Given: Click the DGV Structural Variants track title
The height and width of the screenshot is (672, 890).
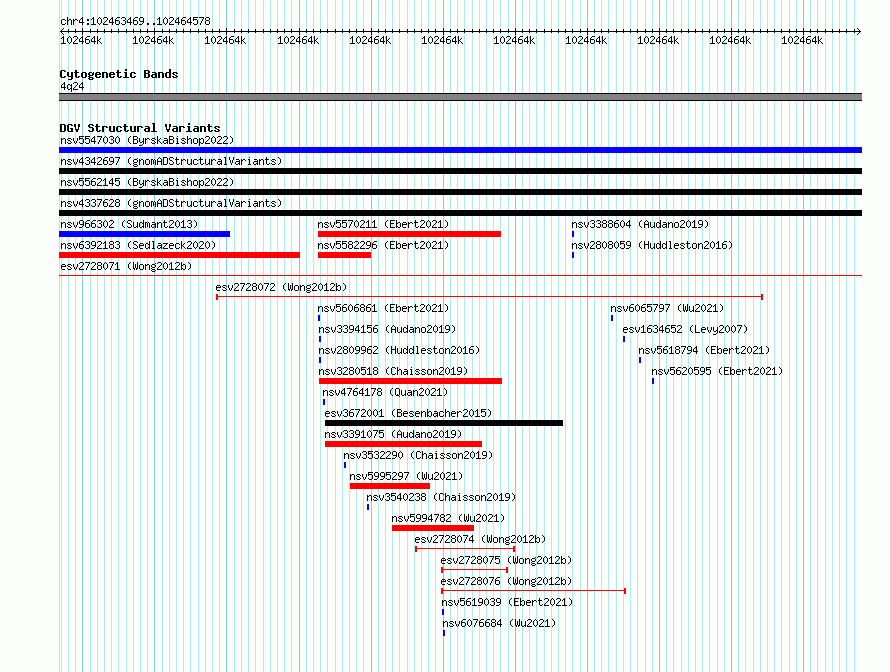Looking at the screenshot, I should [x=140, y=128].
